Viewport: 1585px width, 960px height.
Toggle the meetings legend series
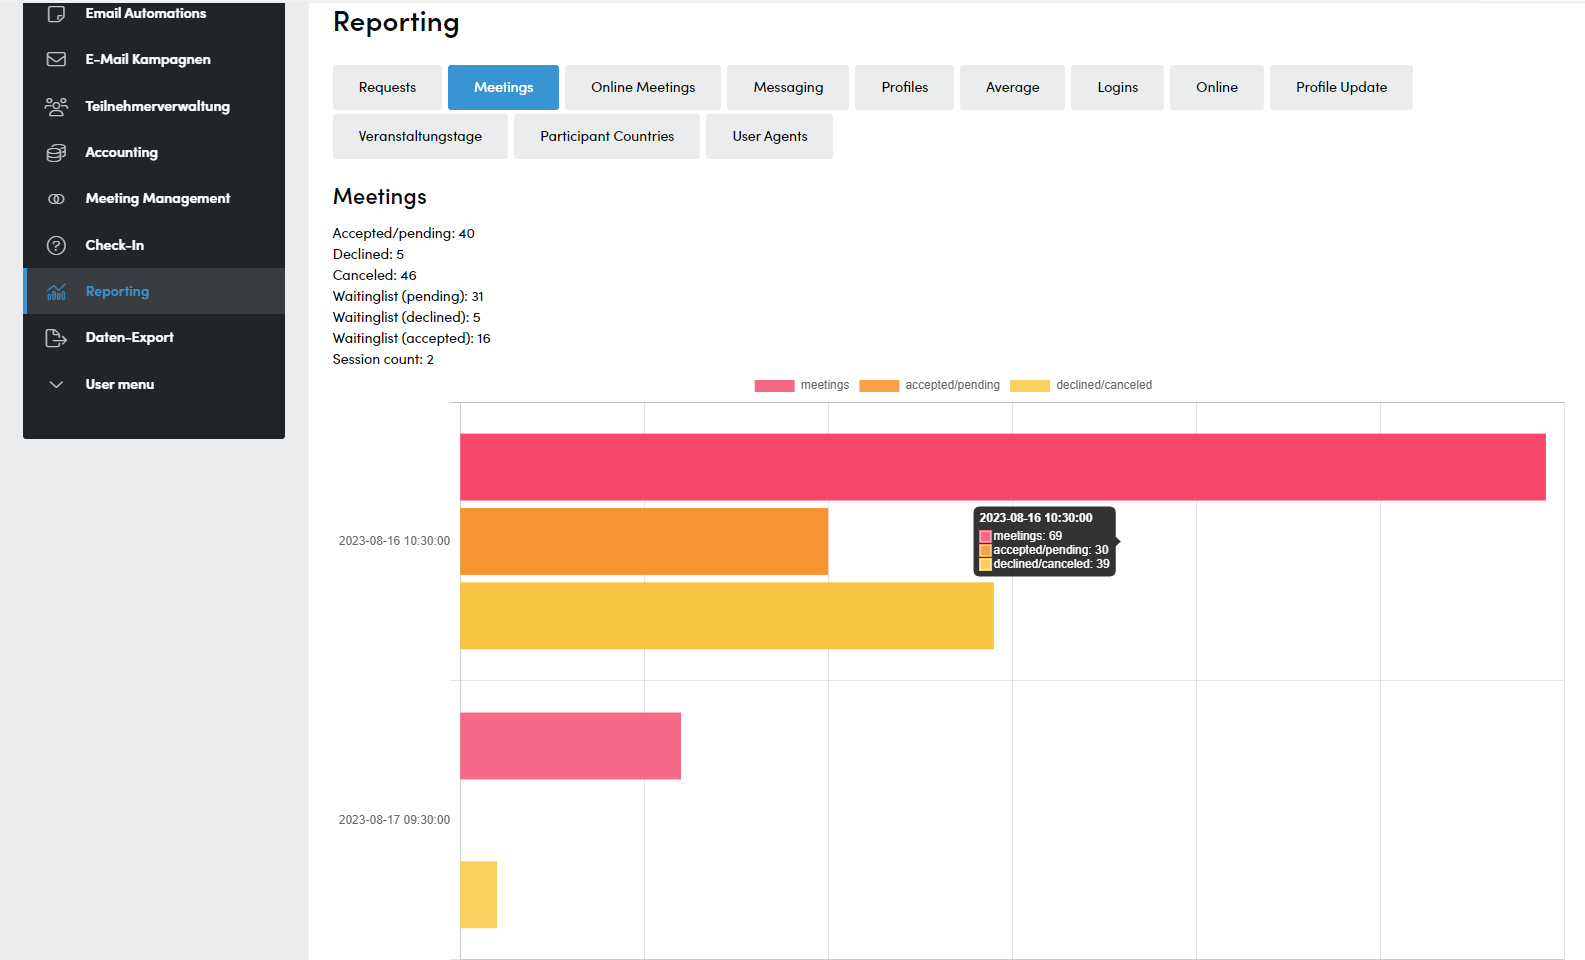[801, 385]
